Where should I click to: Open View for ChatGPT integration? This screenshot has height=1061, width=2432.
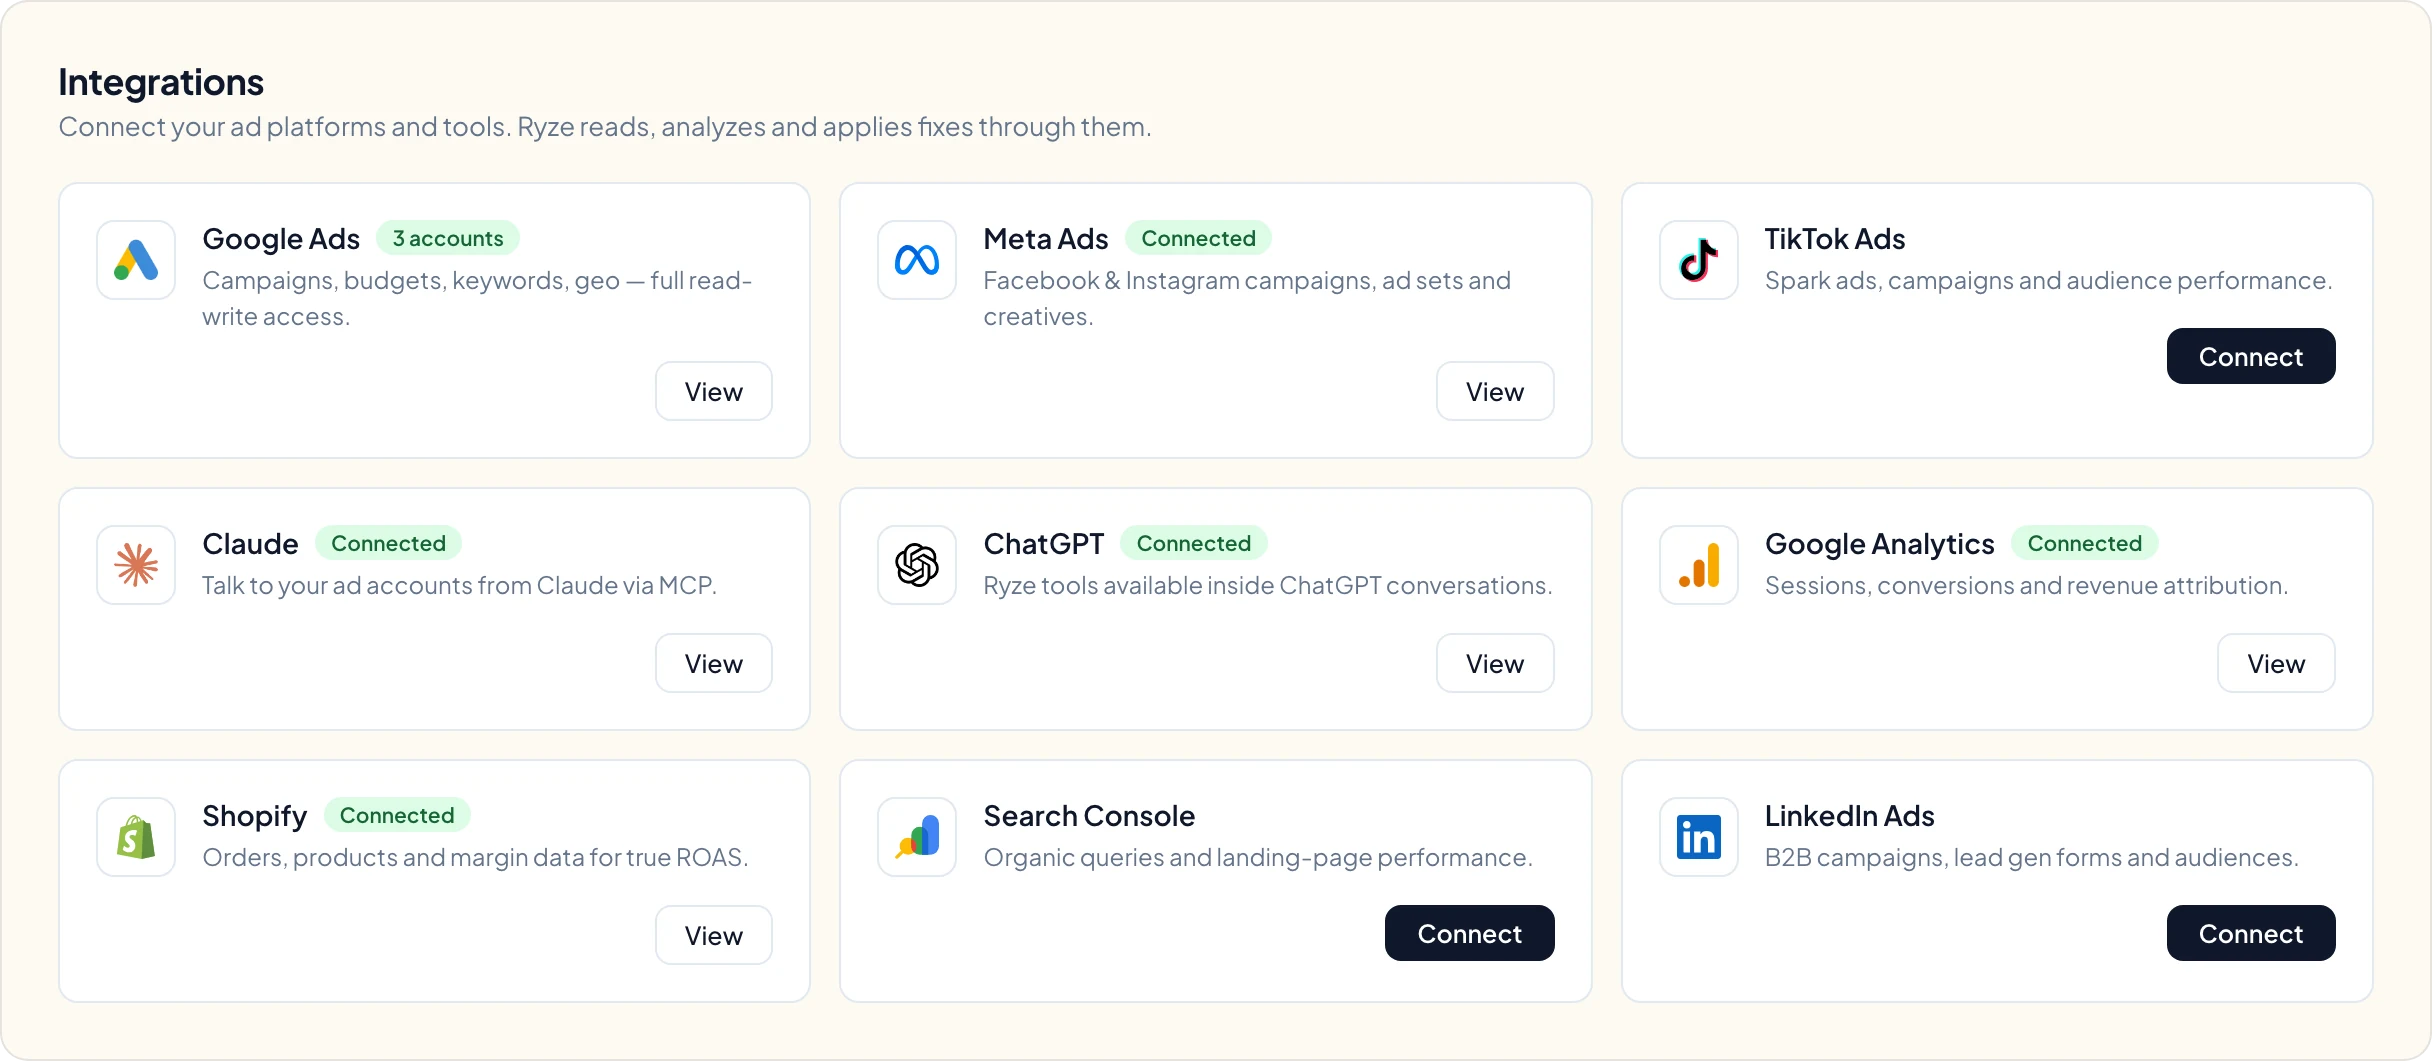(x=1495, y=663)
